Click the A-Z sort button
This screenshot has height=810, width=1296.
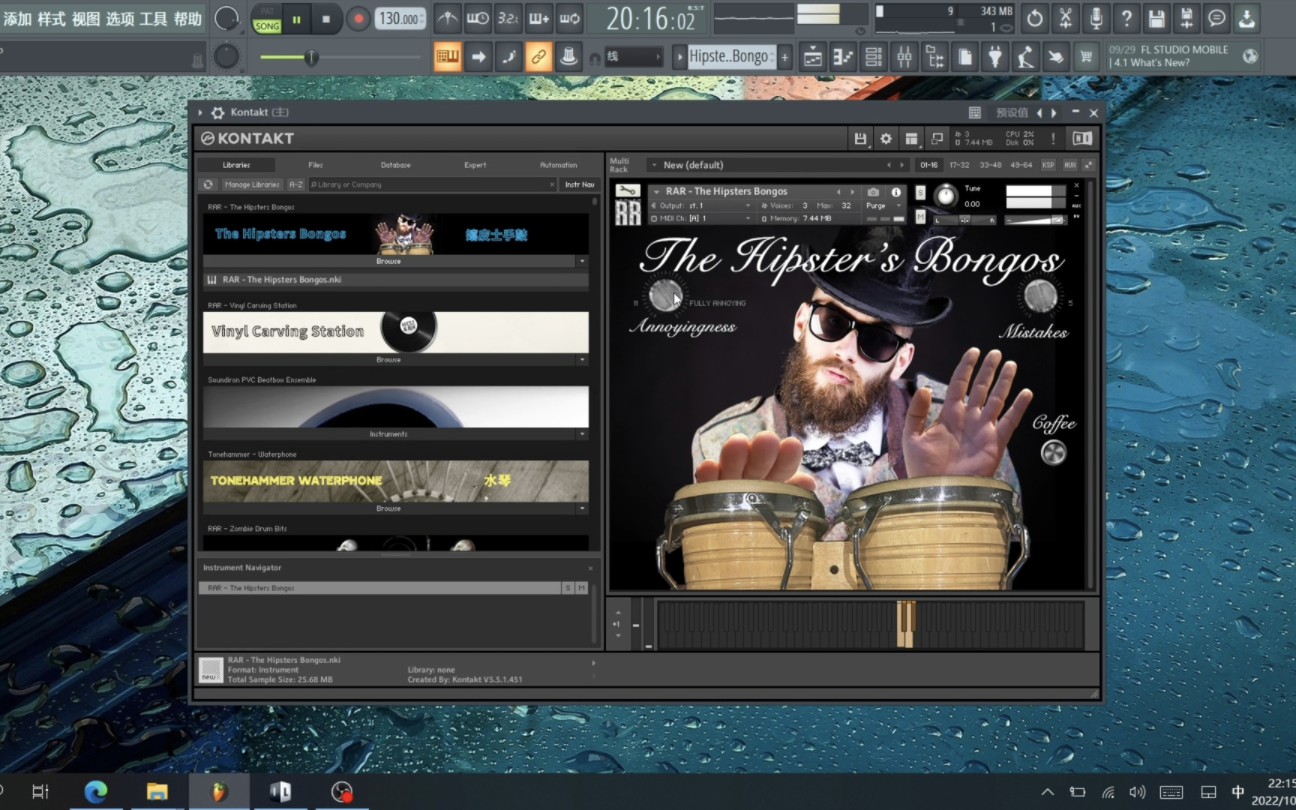click(x=296, y=185)
